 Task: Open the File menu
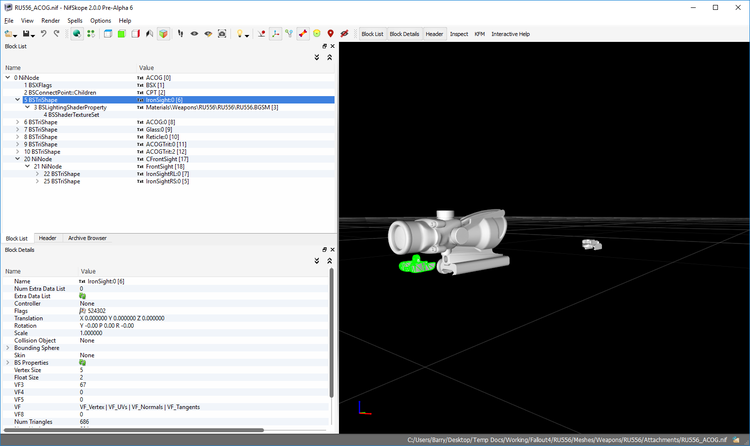click(9, 21)
